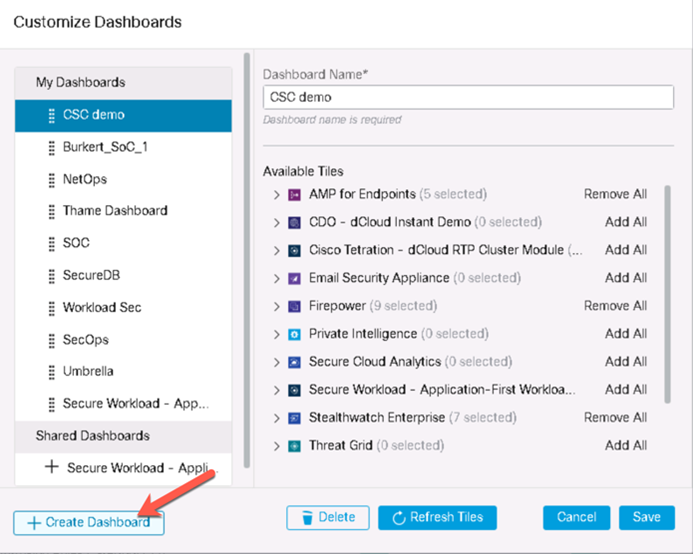Screen dimensions: 693x554
Task: Grab the drag handle beside CSC demo
Action: [52, 115]
